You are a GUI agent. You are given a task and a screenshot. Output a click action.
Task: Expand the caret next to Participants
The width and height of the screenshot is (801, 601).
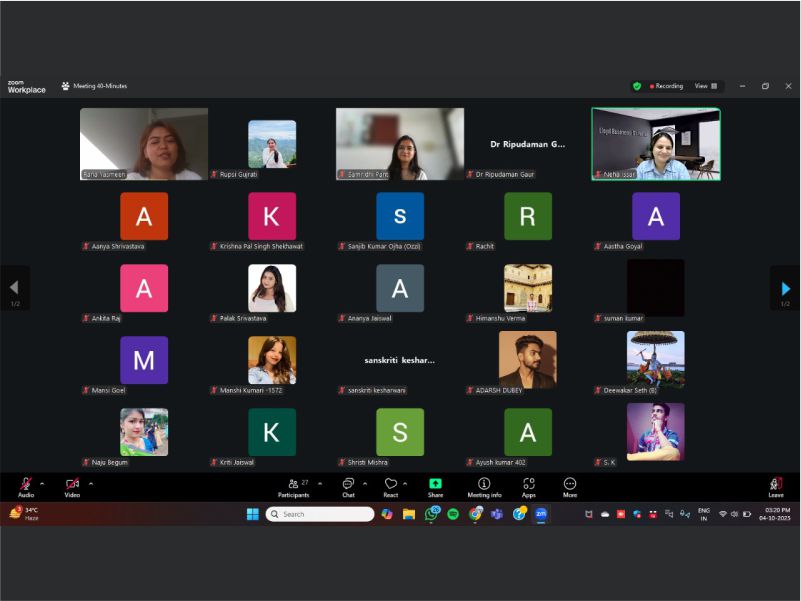point(319,484)
